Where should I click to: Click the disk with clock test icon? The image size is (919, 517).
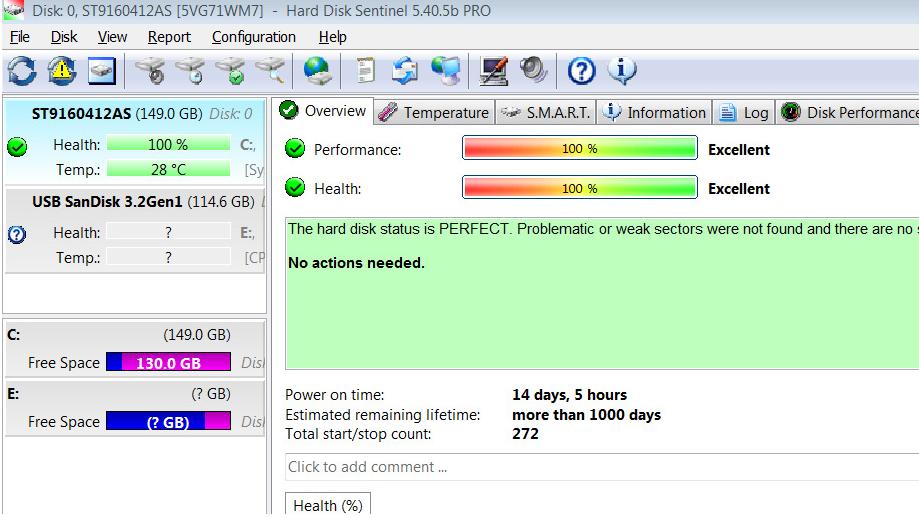coord(190,71)
